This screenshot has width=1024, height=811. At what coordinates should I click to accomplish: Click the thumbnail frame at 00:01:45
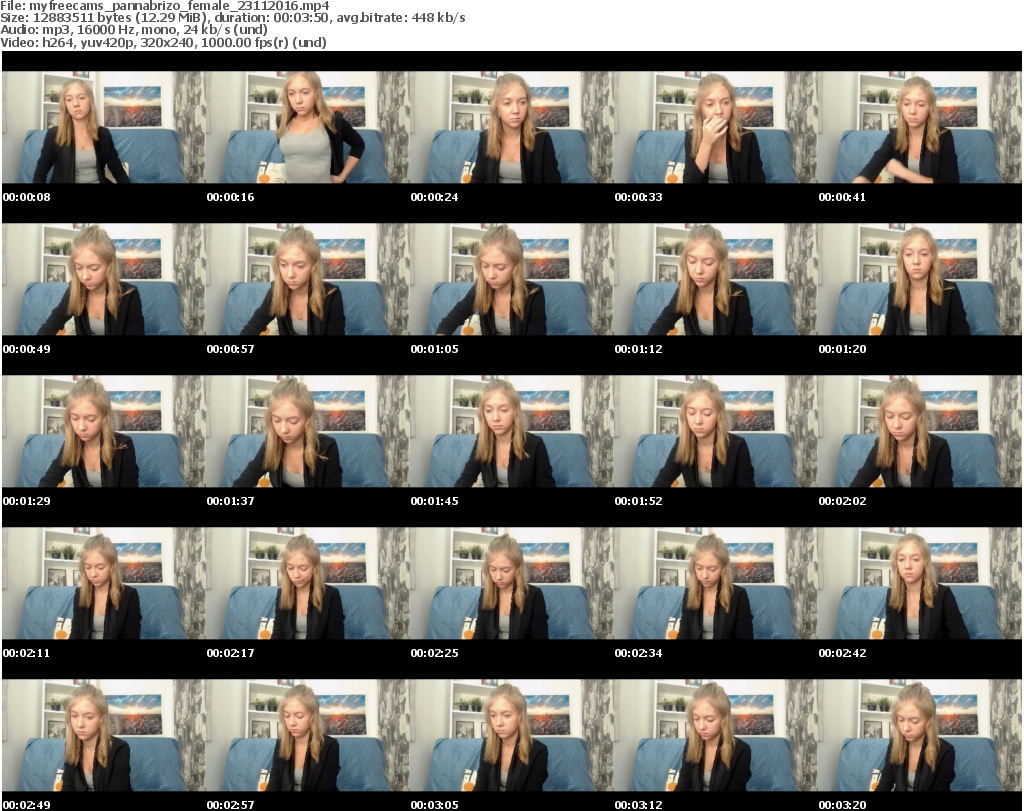512,432
